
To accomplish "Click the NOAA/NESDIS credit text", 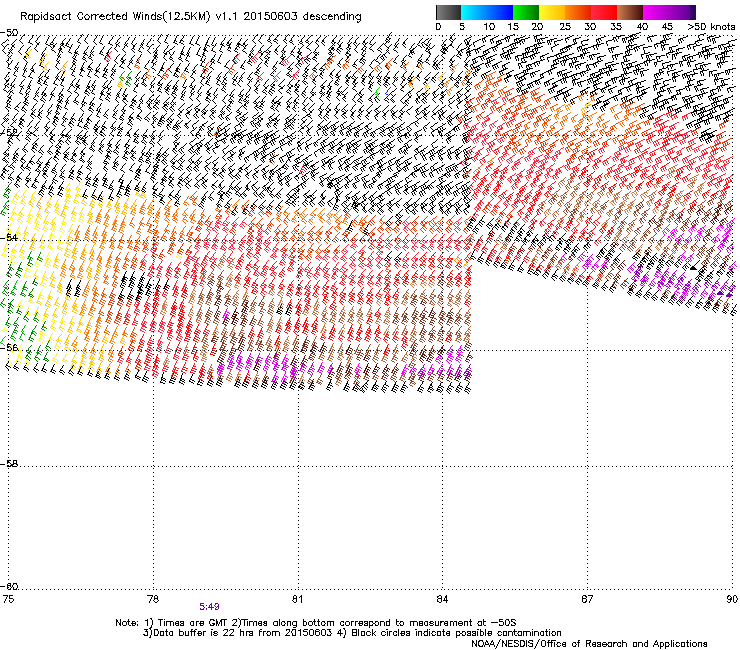I will [x=589, y=644].
